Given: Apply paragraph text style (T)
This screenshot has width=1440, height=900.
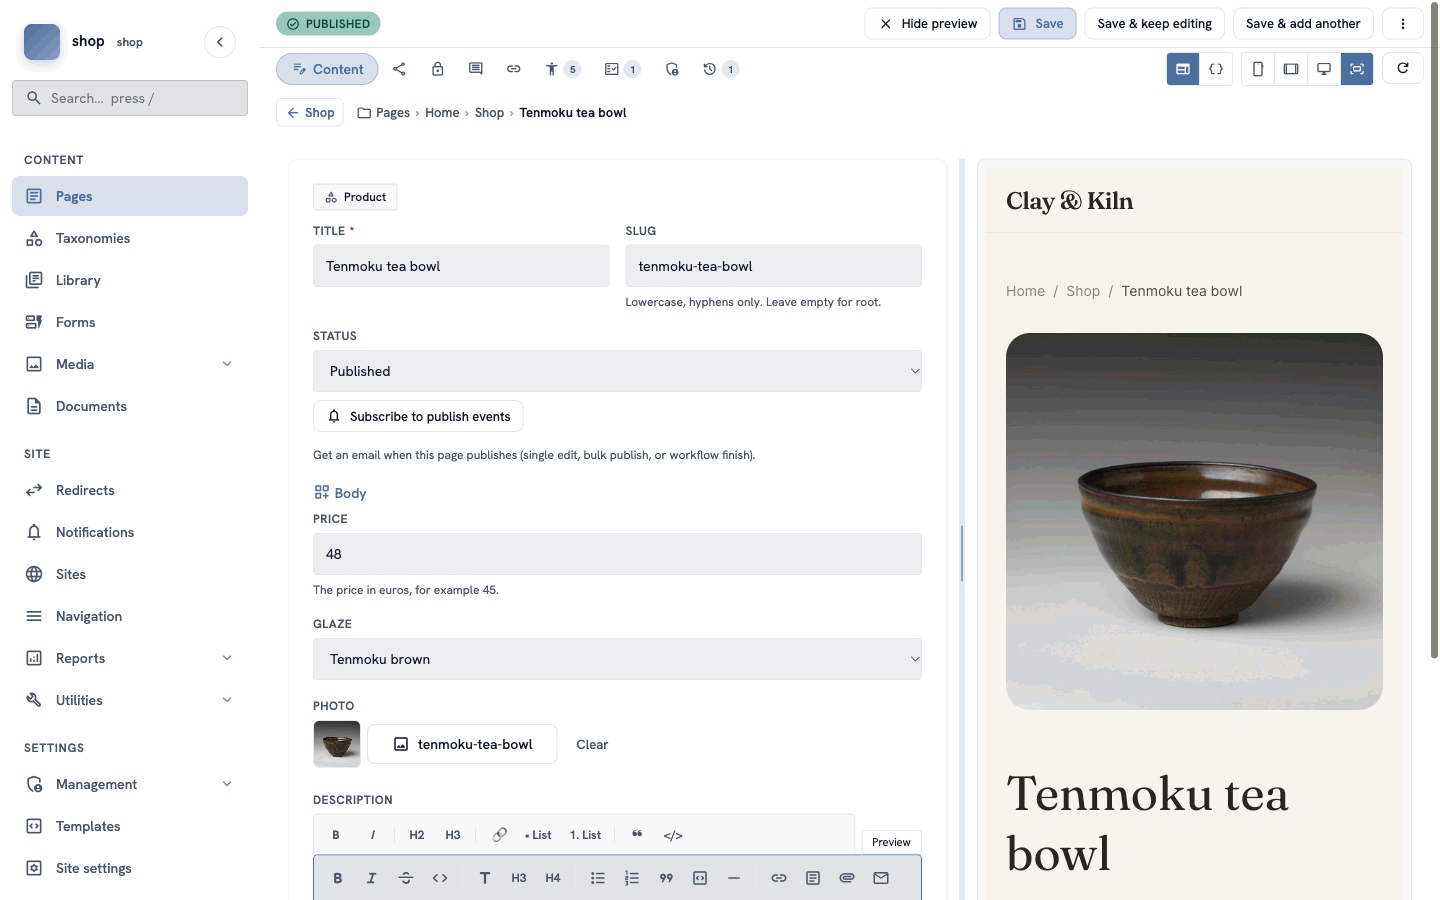Looking at the screenshot, I should pyautogui.click(x=485, y=878).
